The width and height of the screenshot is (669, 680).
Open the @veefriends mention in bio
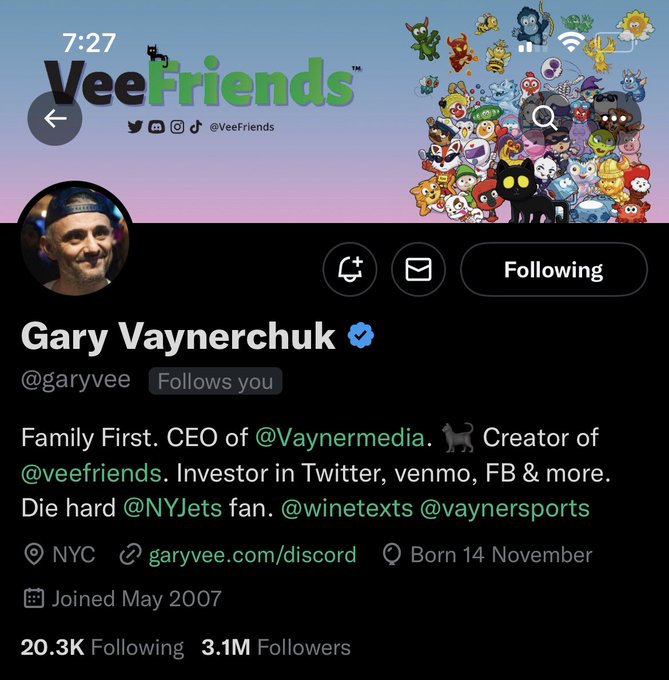pos(91,473)
